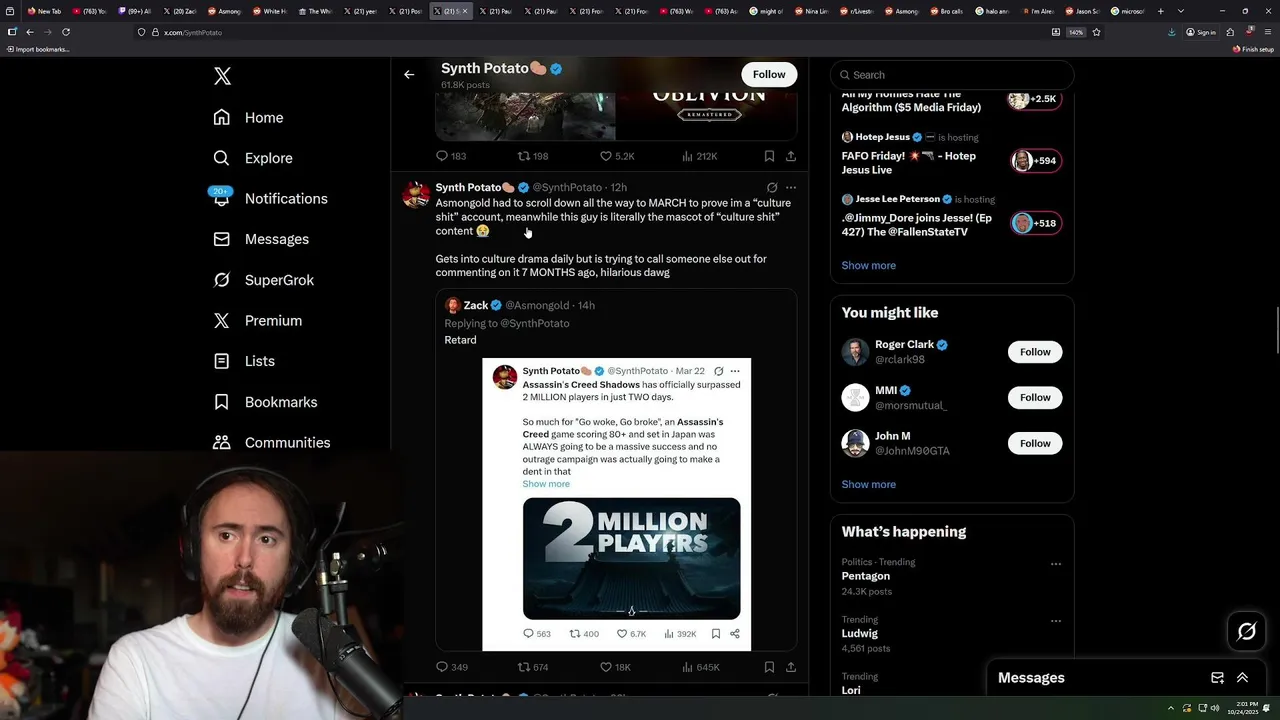Follow Roger Clark
Image resolution: width=1280 pixels, height=720 pixels.
click(1035, 352)
